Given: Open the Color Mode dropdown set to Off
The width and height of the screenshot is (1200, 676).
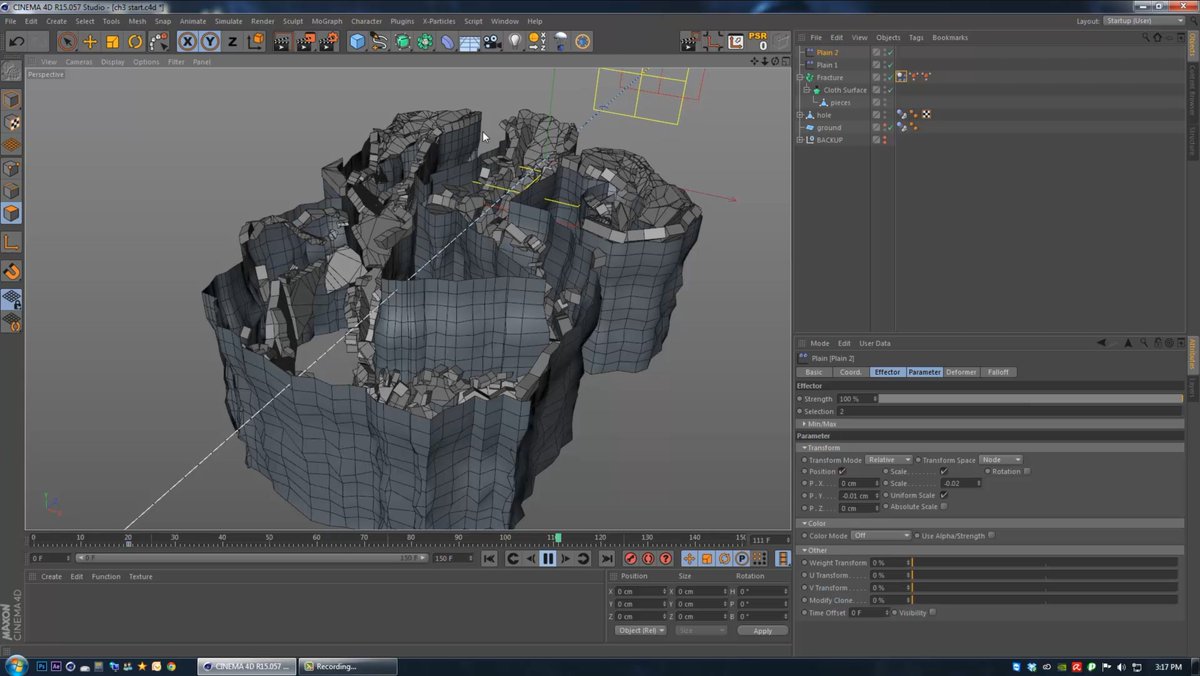Looking at the screenshot, I should tap(881, 535).
